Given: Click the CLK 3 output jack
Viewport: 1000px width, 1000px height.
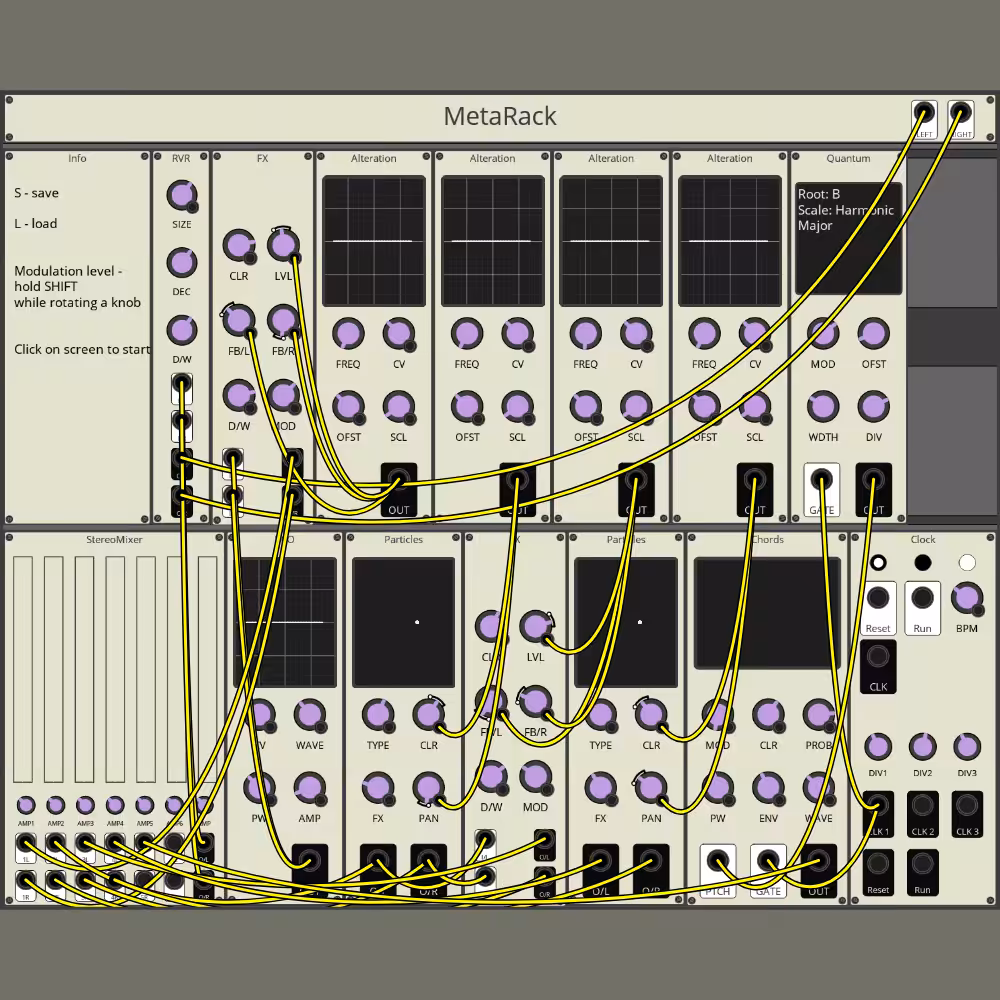Looking at the screenshot, I should (967, 805).
